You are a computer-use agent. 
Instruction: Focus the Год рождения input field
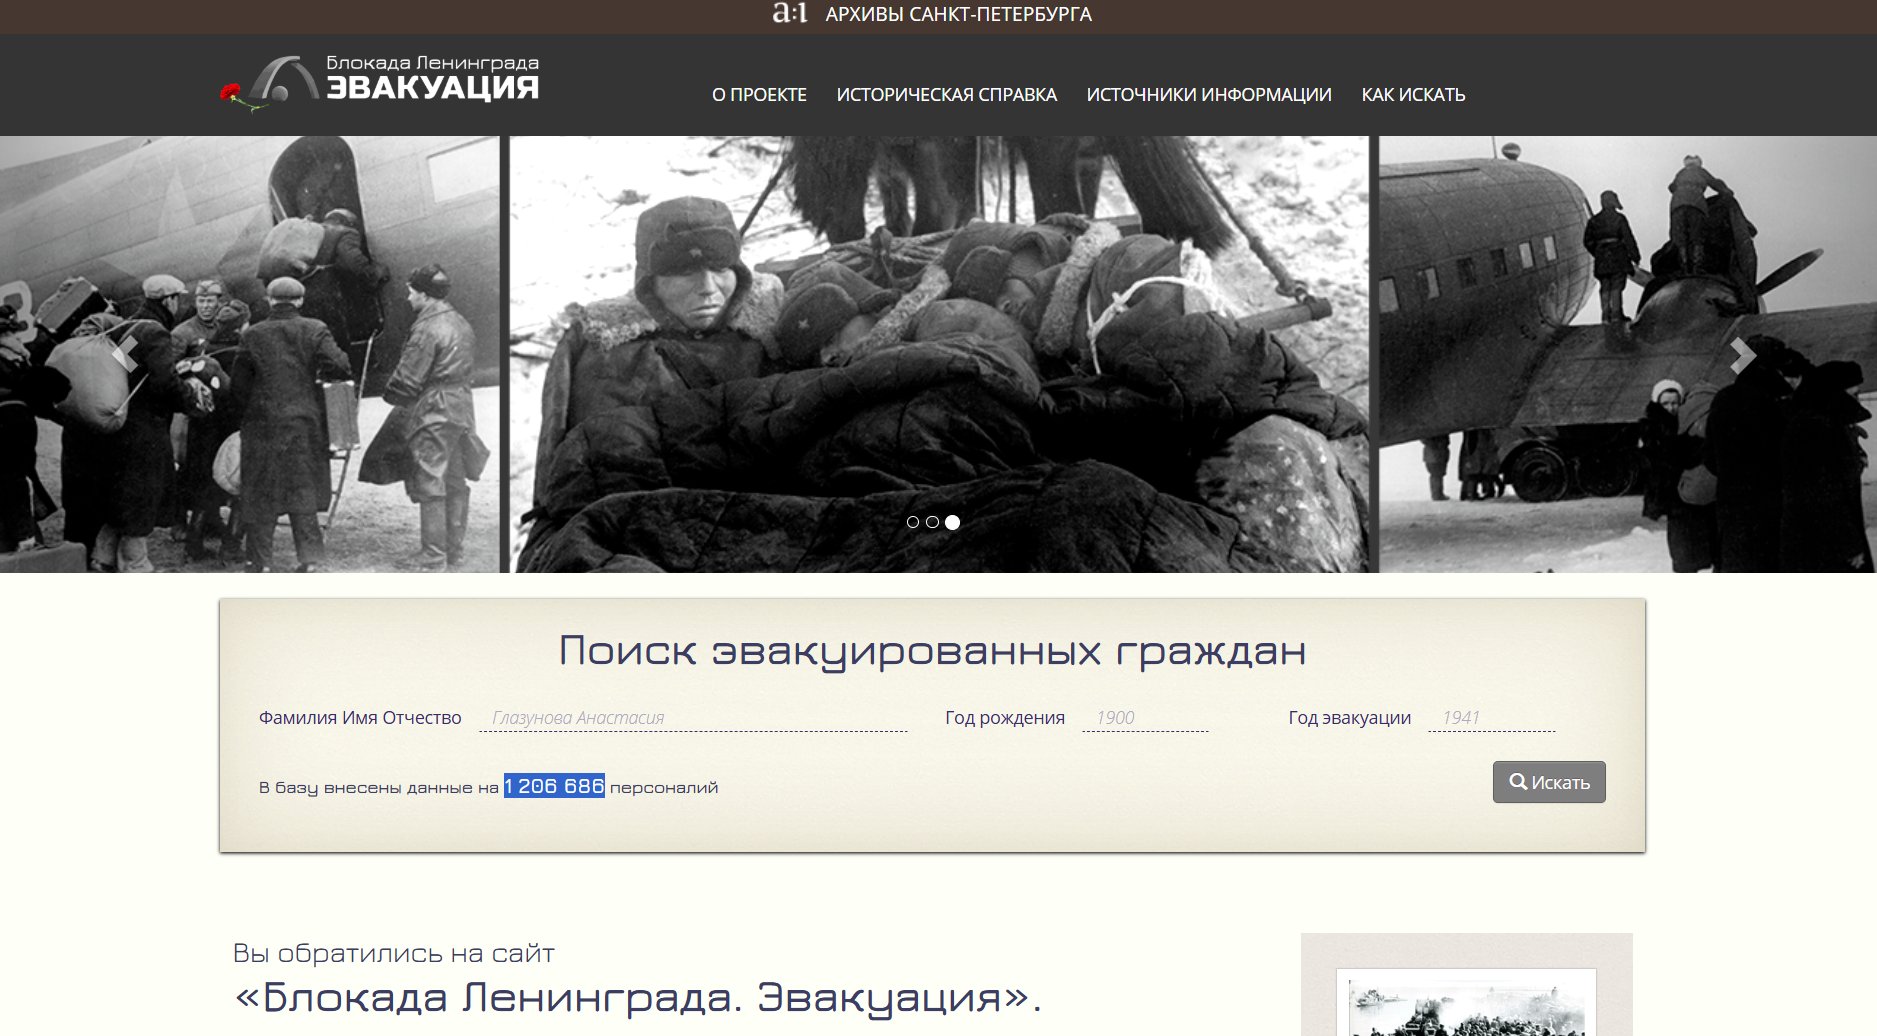tap(1145, 718)
